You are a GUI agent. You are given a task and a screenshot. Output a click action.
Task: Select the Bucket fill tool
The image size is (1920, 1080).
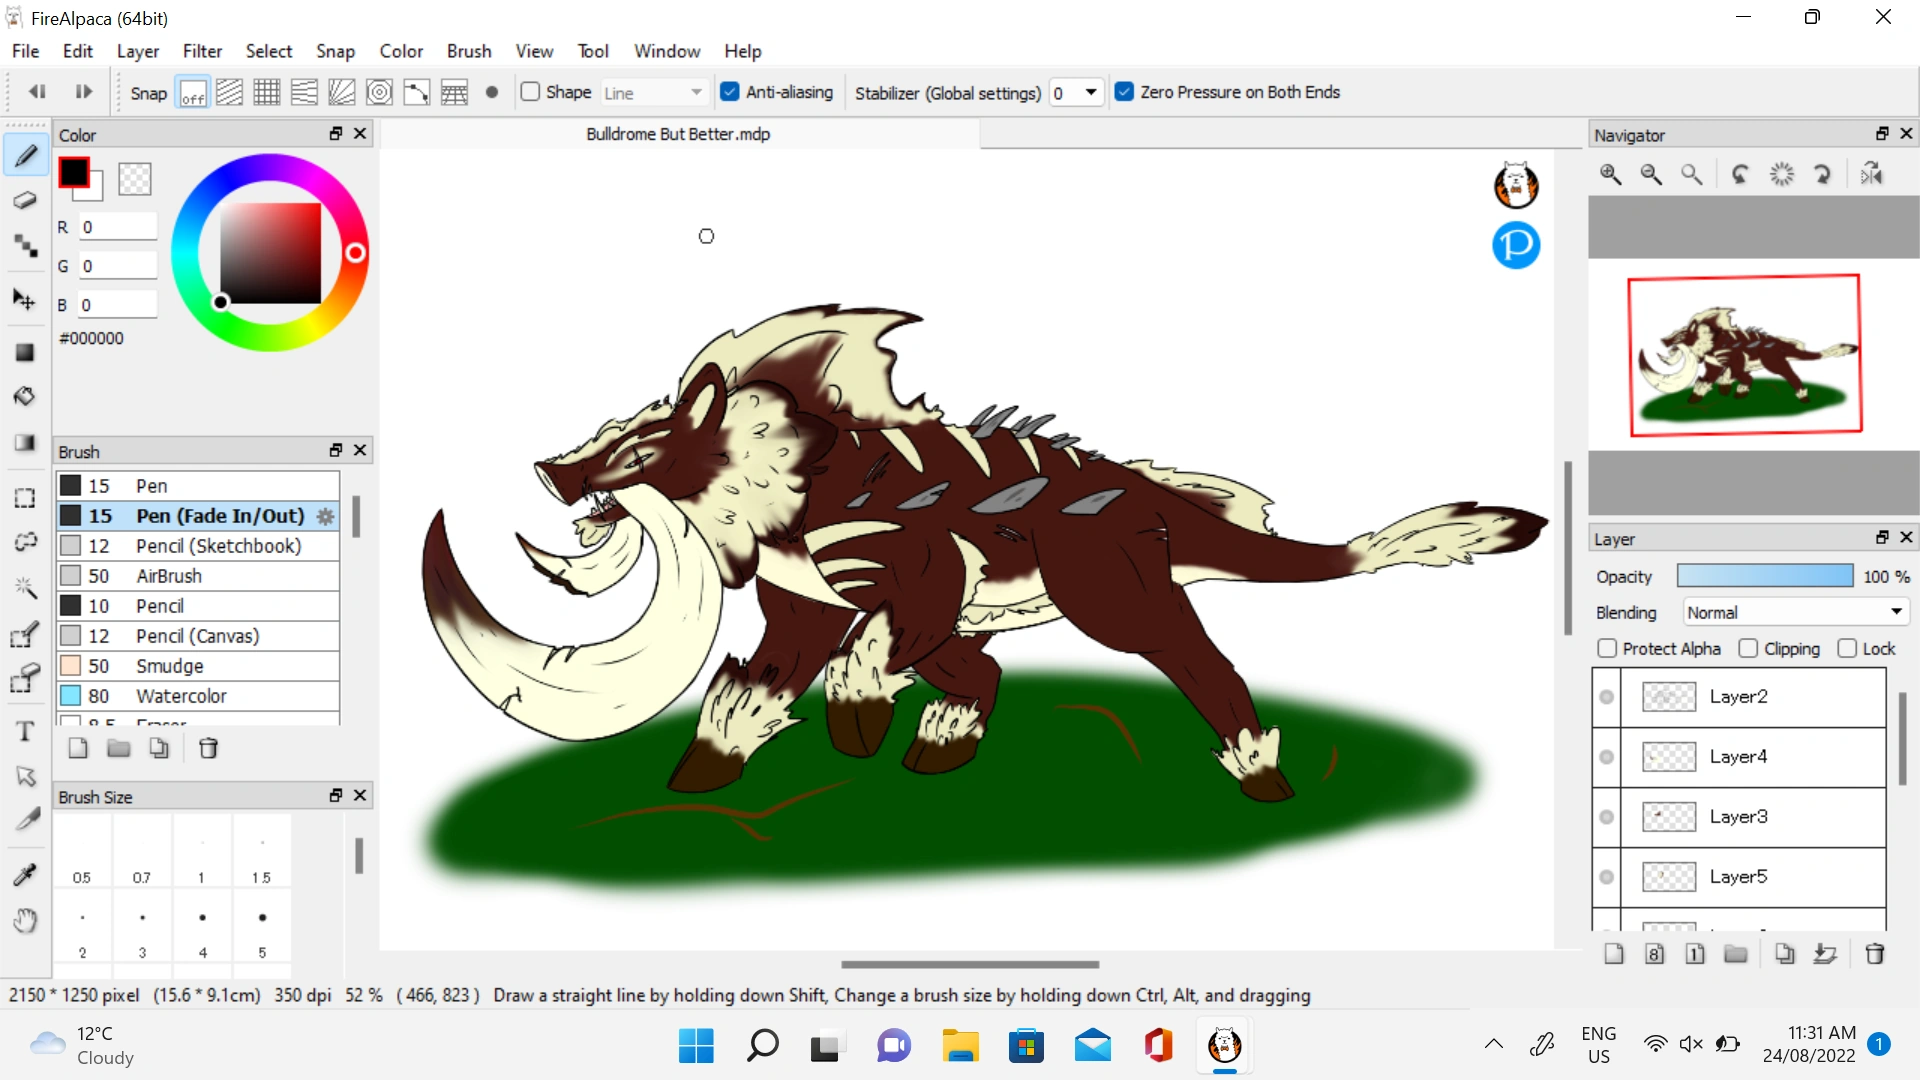point(25,397)
